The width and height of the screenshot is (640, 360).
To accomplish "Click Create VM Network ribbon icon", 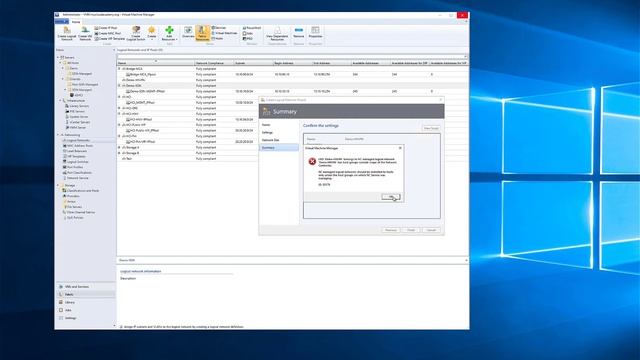I will click(x=85, y=33).
